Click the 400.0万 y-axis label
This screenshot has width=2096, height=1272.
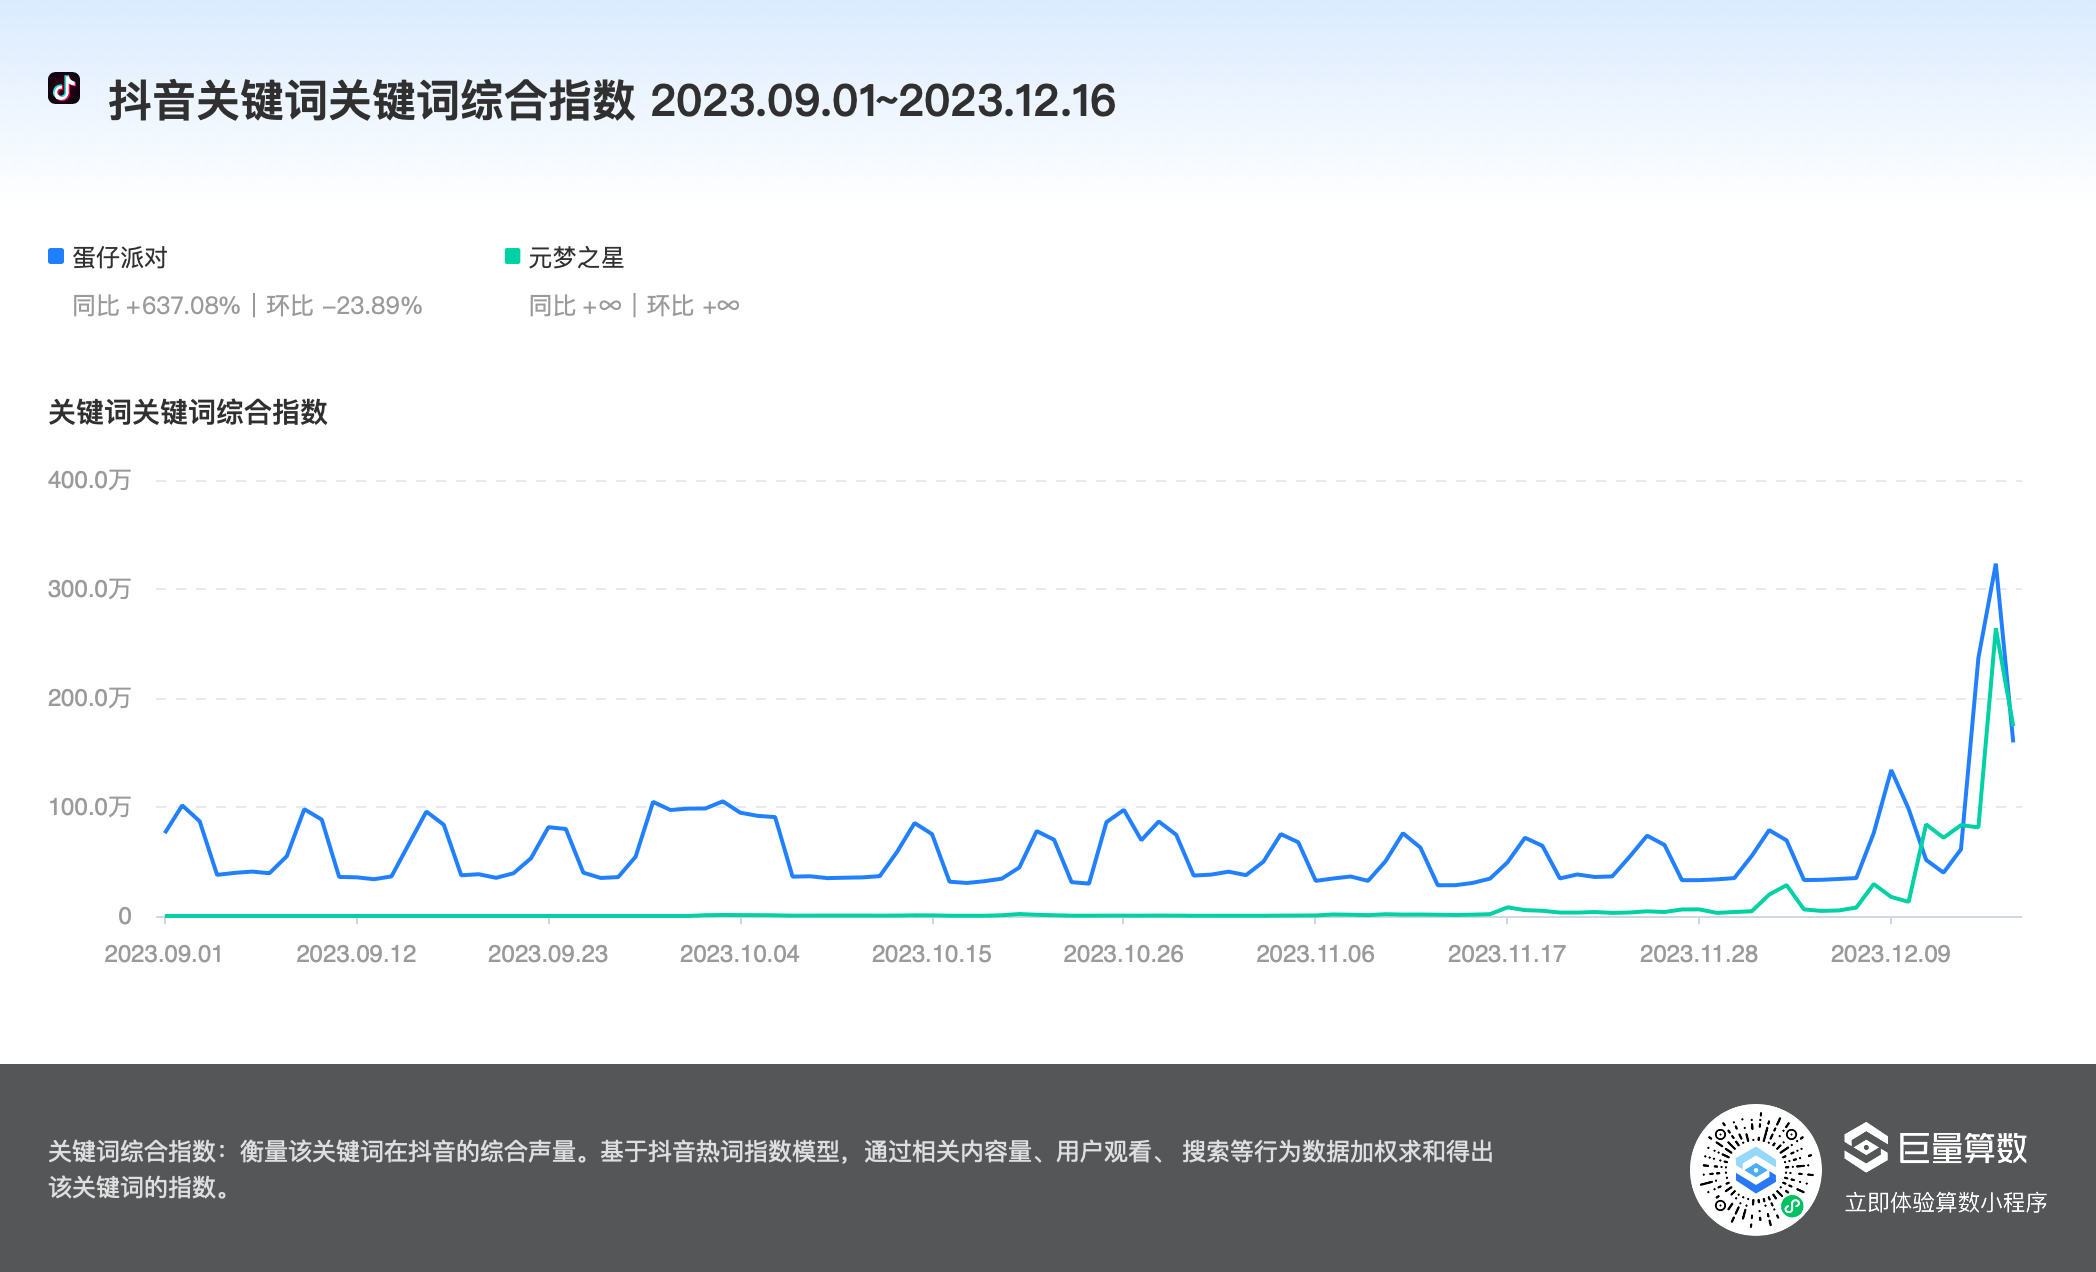(89, 480)
